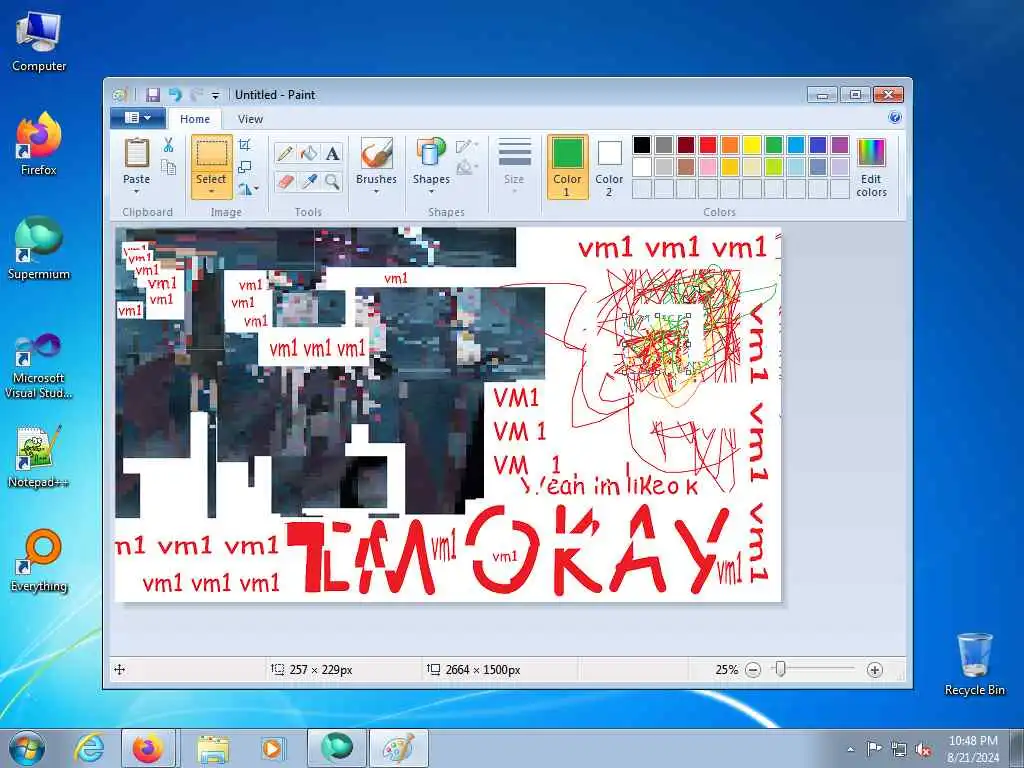Click the Copy icon in Clipboard group
Viewport: 1024px width, 768px height.
click(x=168, y=168)
